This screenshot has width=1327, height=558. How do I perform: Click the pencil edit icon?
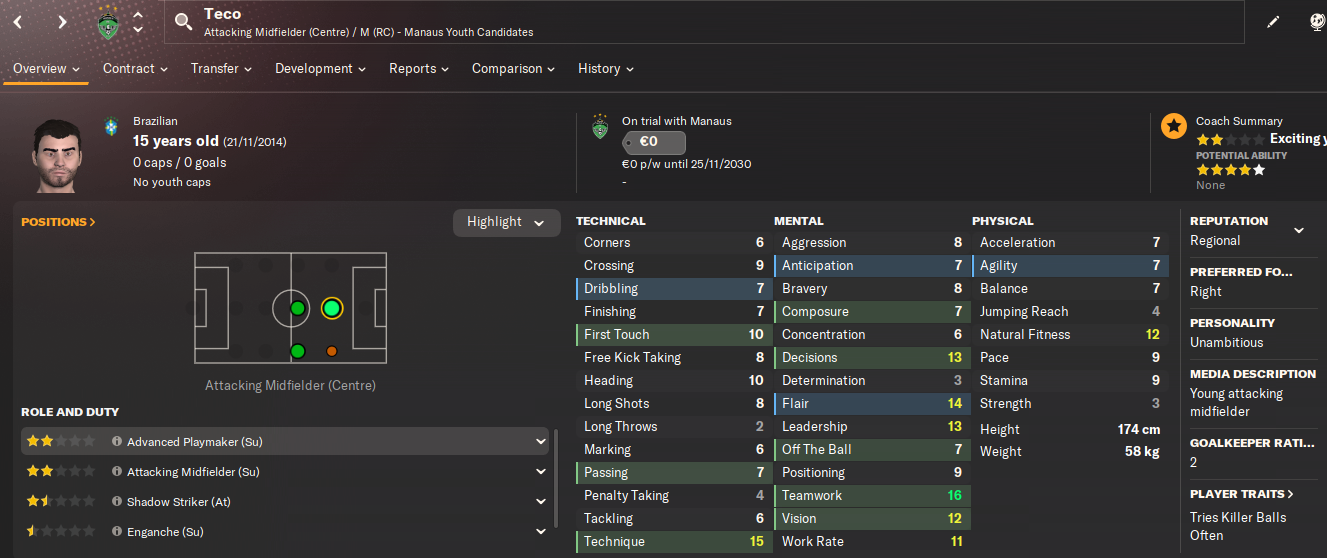(x=1273, y=22)
